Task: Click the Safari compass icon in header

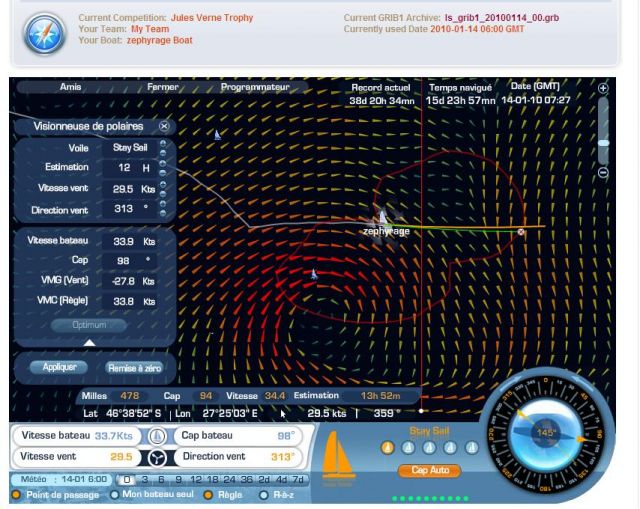Action: (45, 33)
